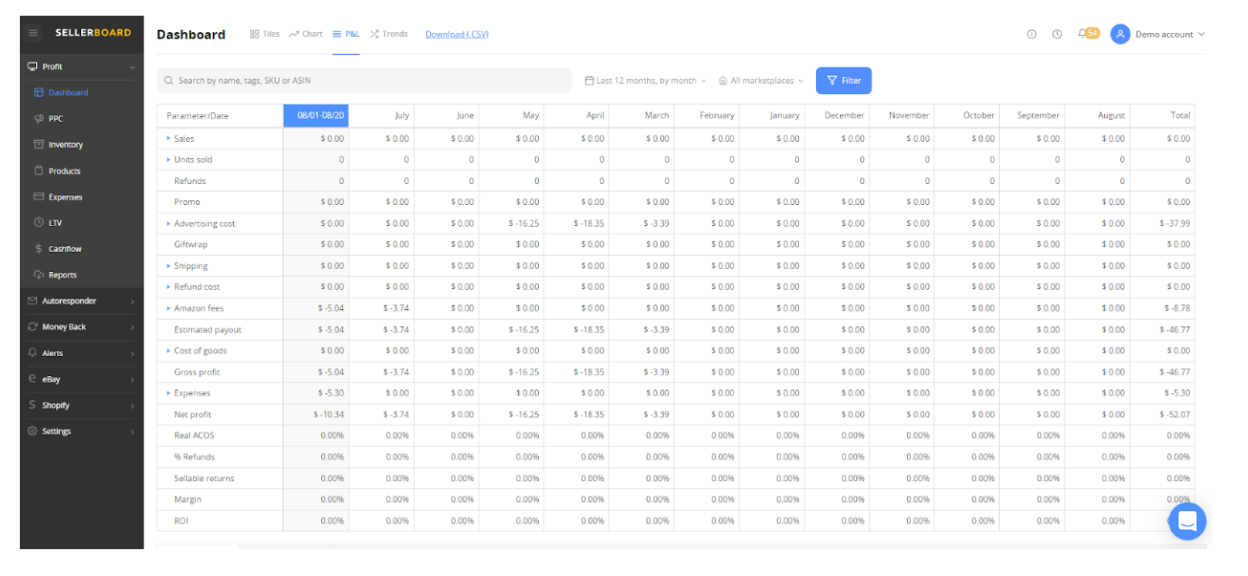
Task: Switch to the Tiles view tab
Action: 265,34
